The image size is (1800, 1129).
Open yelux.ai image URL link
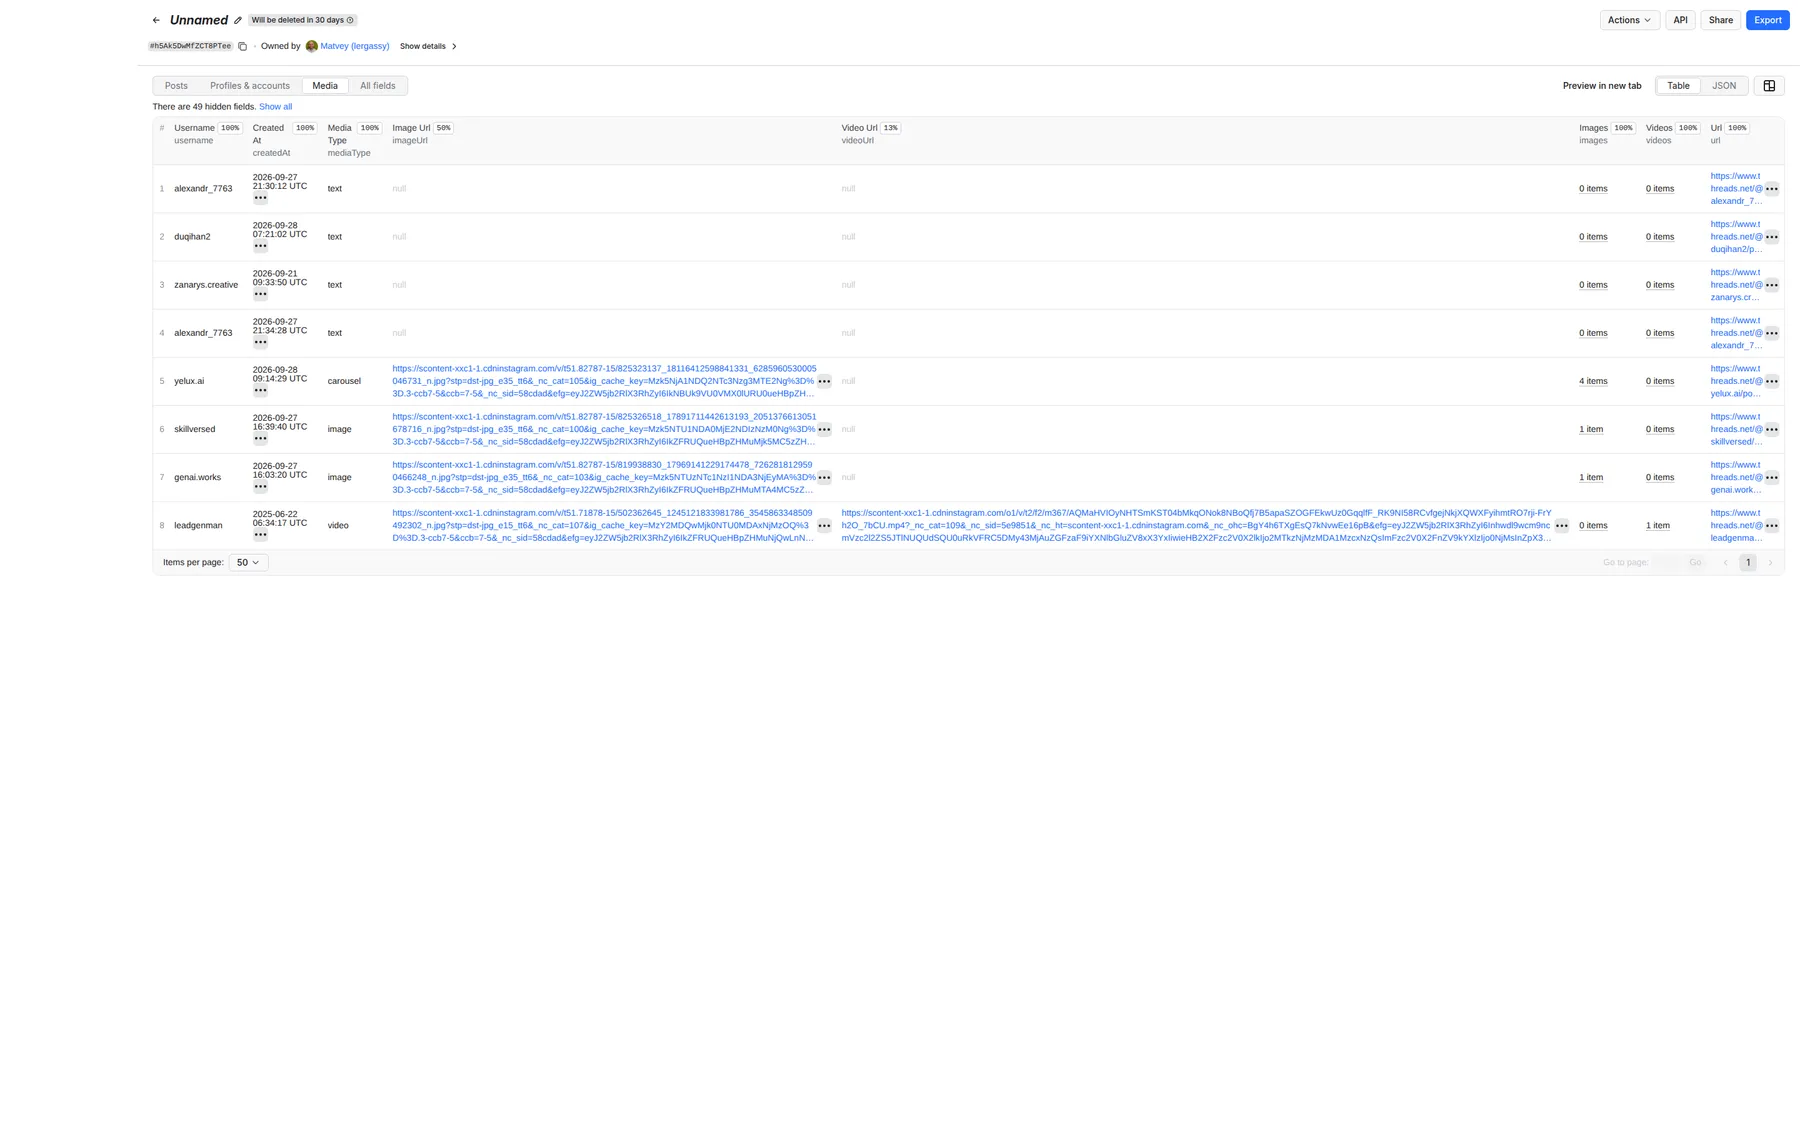[604, 381]
